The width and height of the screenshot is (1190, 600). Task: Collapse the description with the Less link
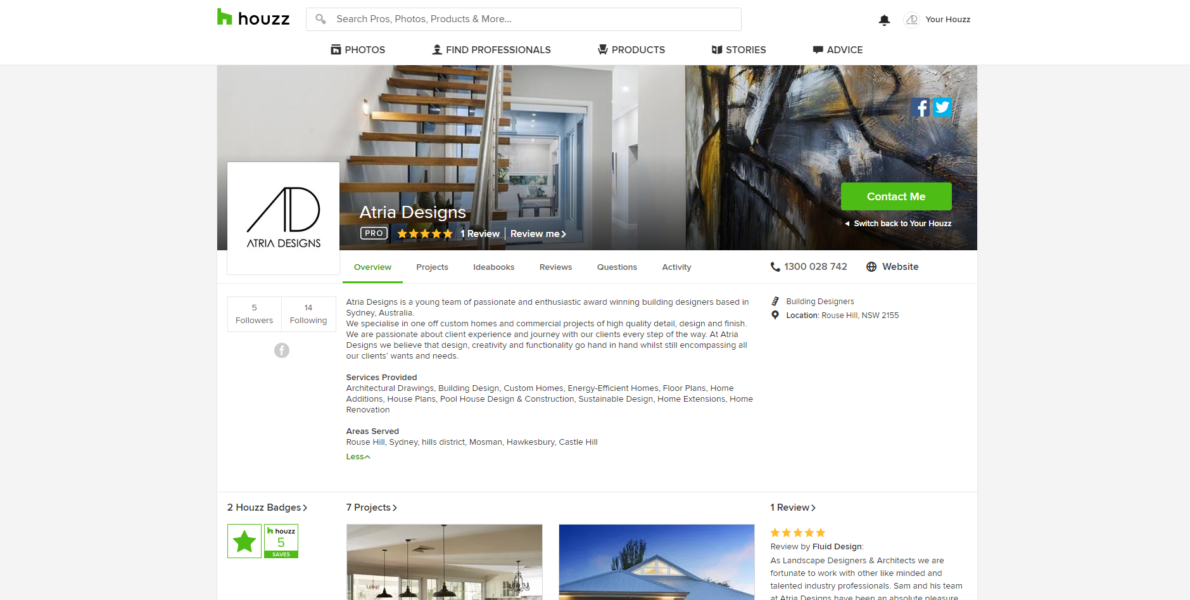(358, 457)
